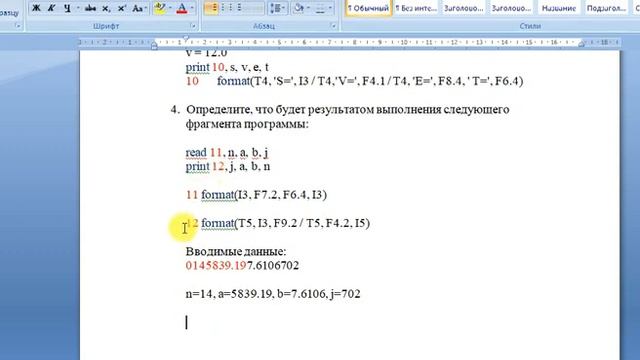Apply the Без инте... style
640x360 pixels.
pos(416,8)
